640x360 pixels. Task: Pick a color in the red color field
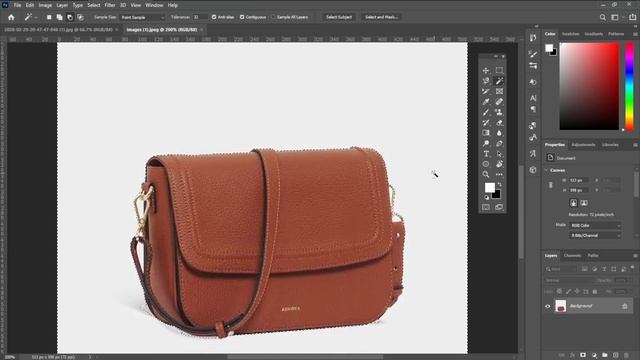(589, 87)
